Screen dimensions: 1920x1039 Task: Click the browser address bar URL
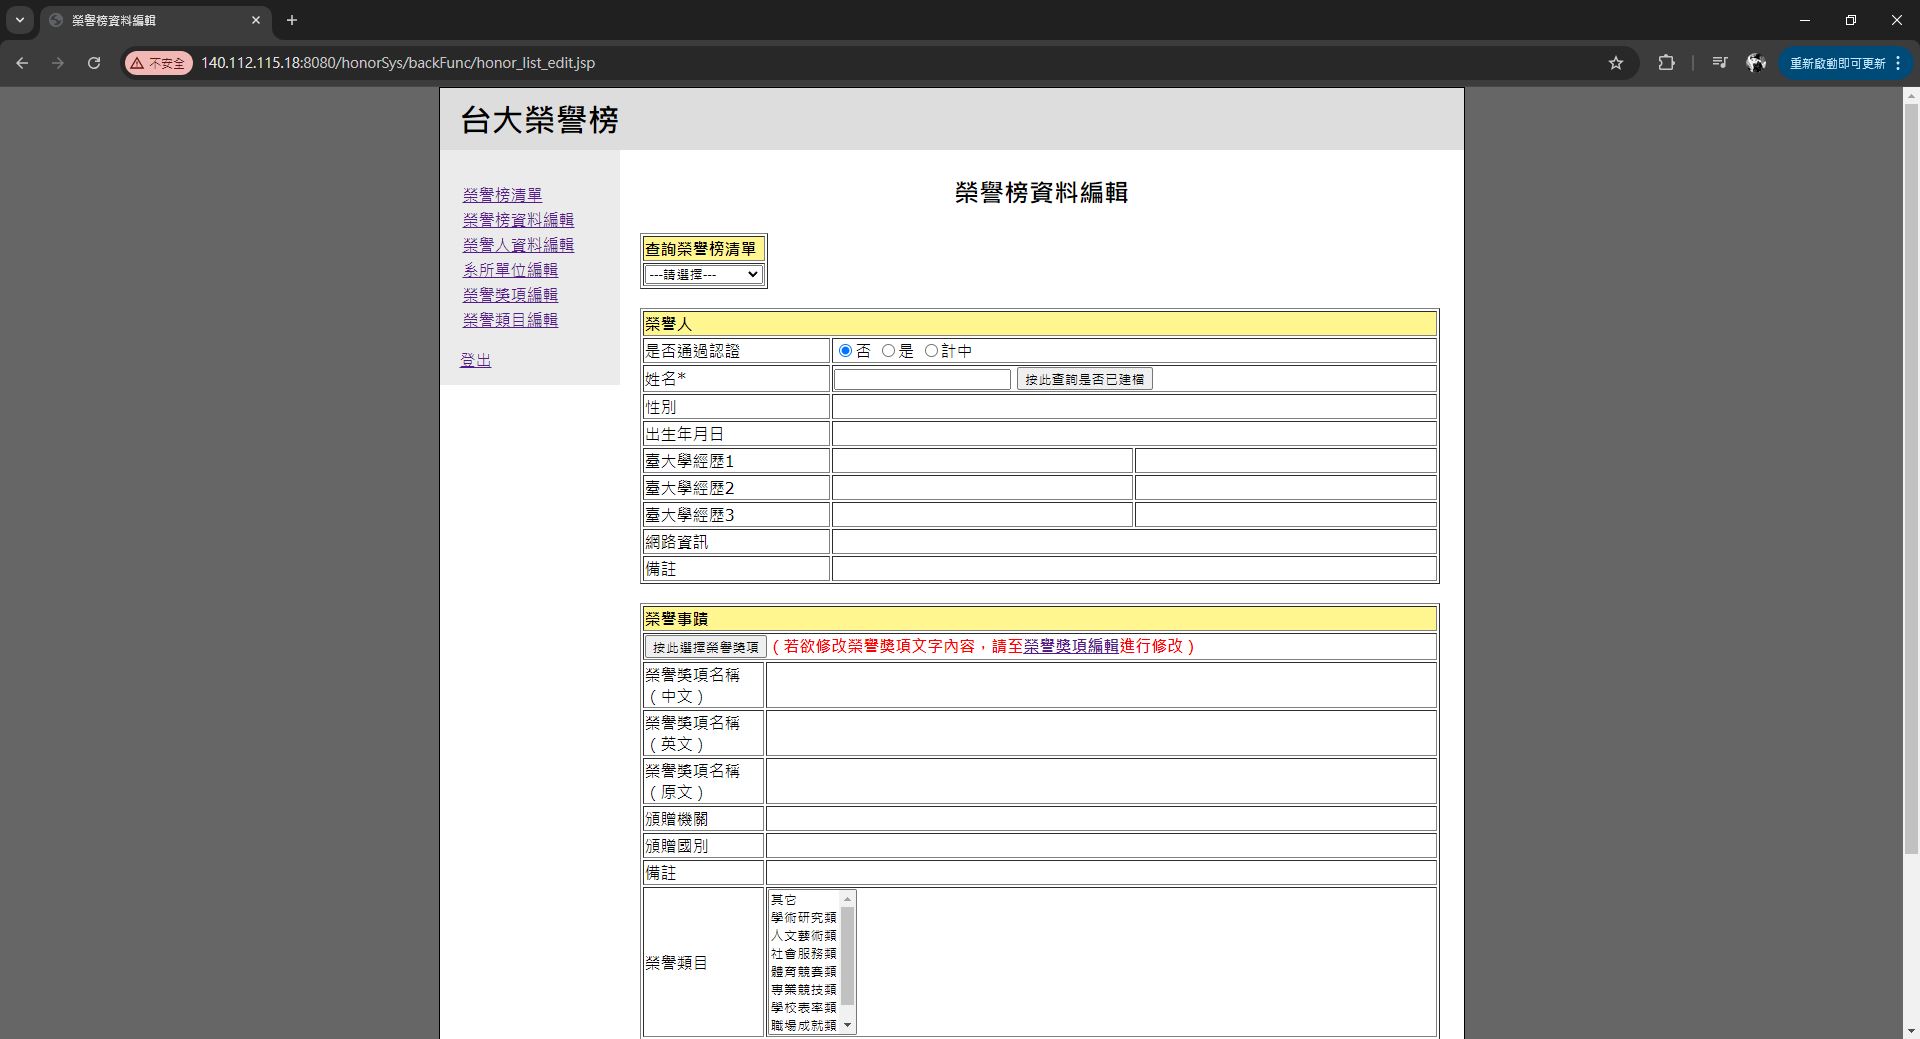click(x=398, y=63)
